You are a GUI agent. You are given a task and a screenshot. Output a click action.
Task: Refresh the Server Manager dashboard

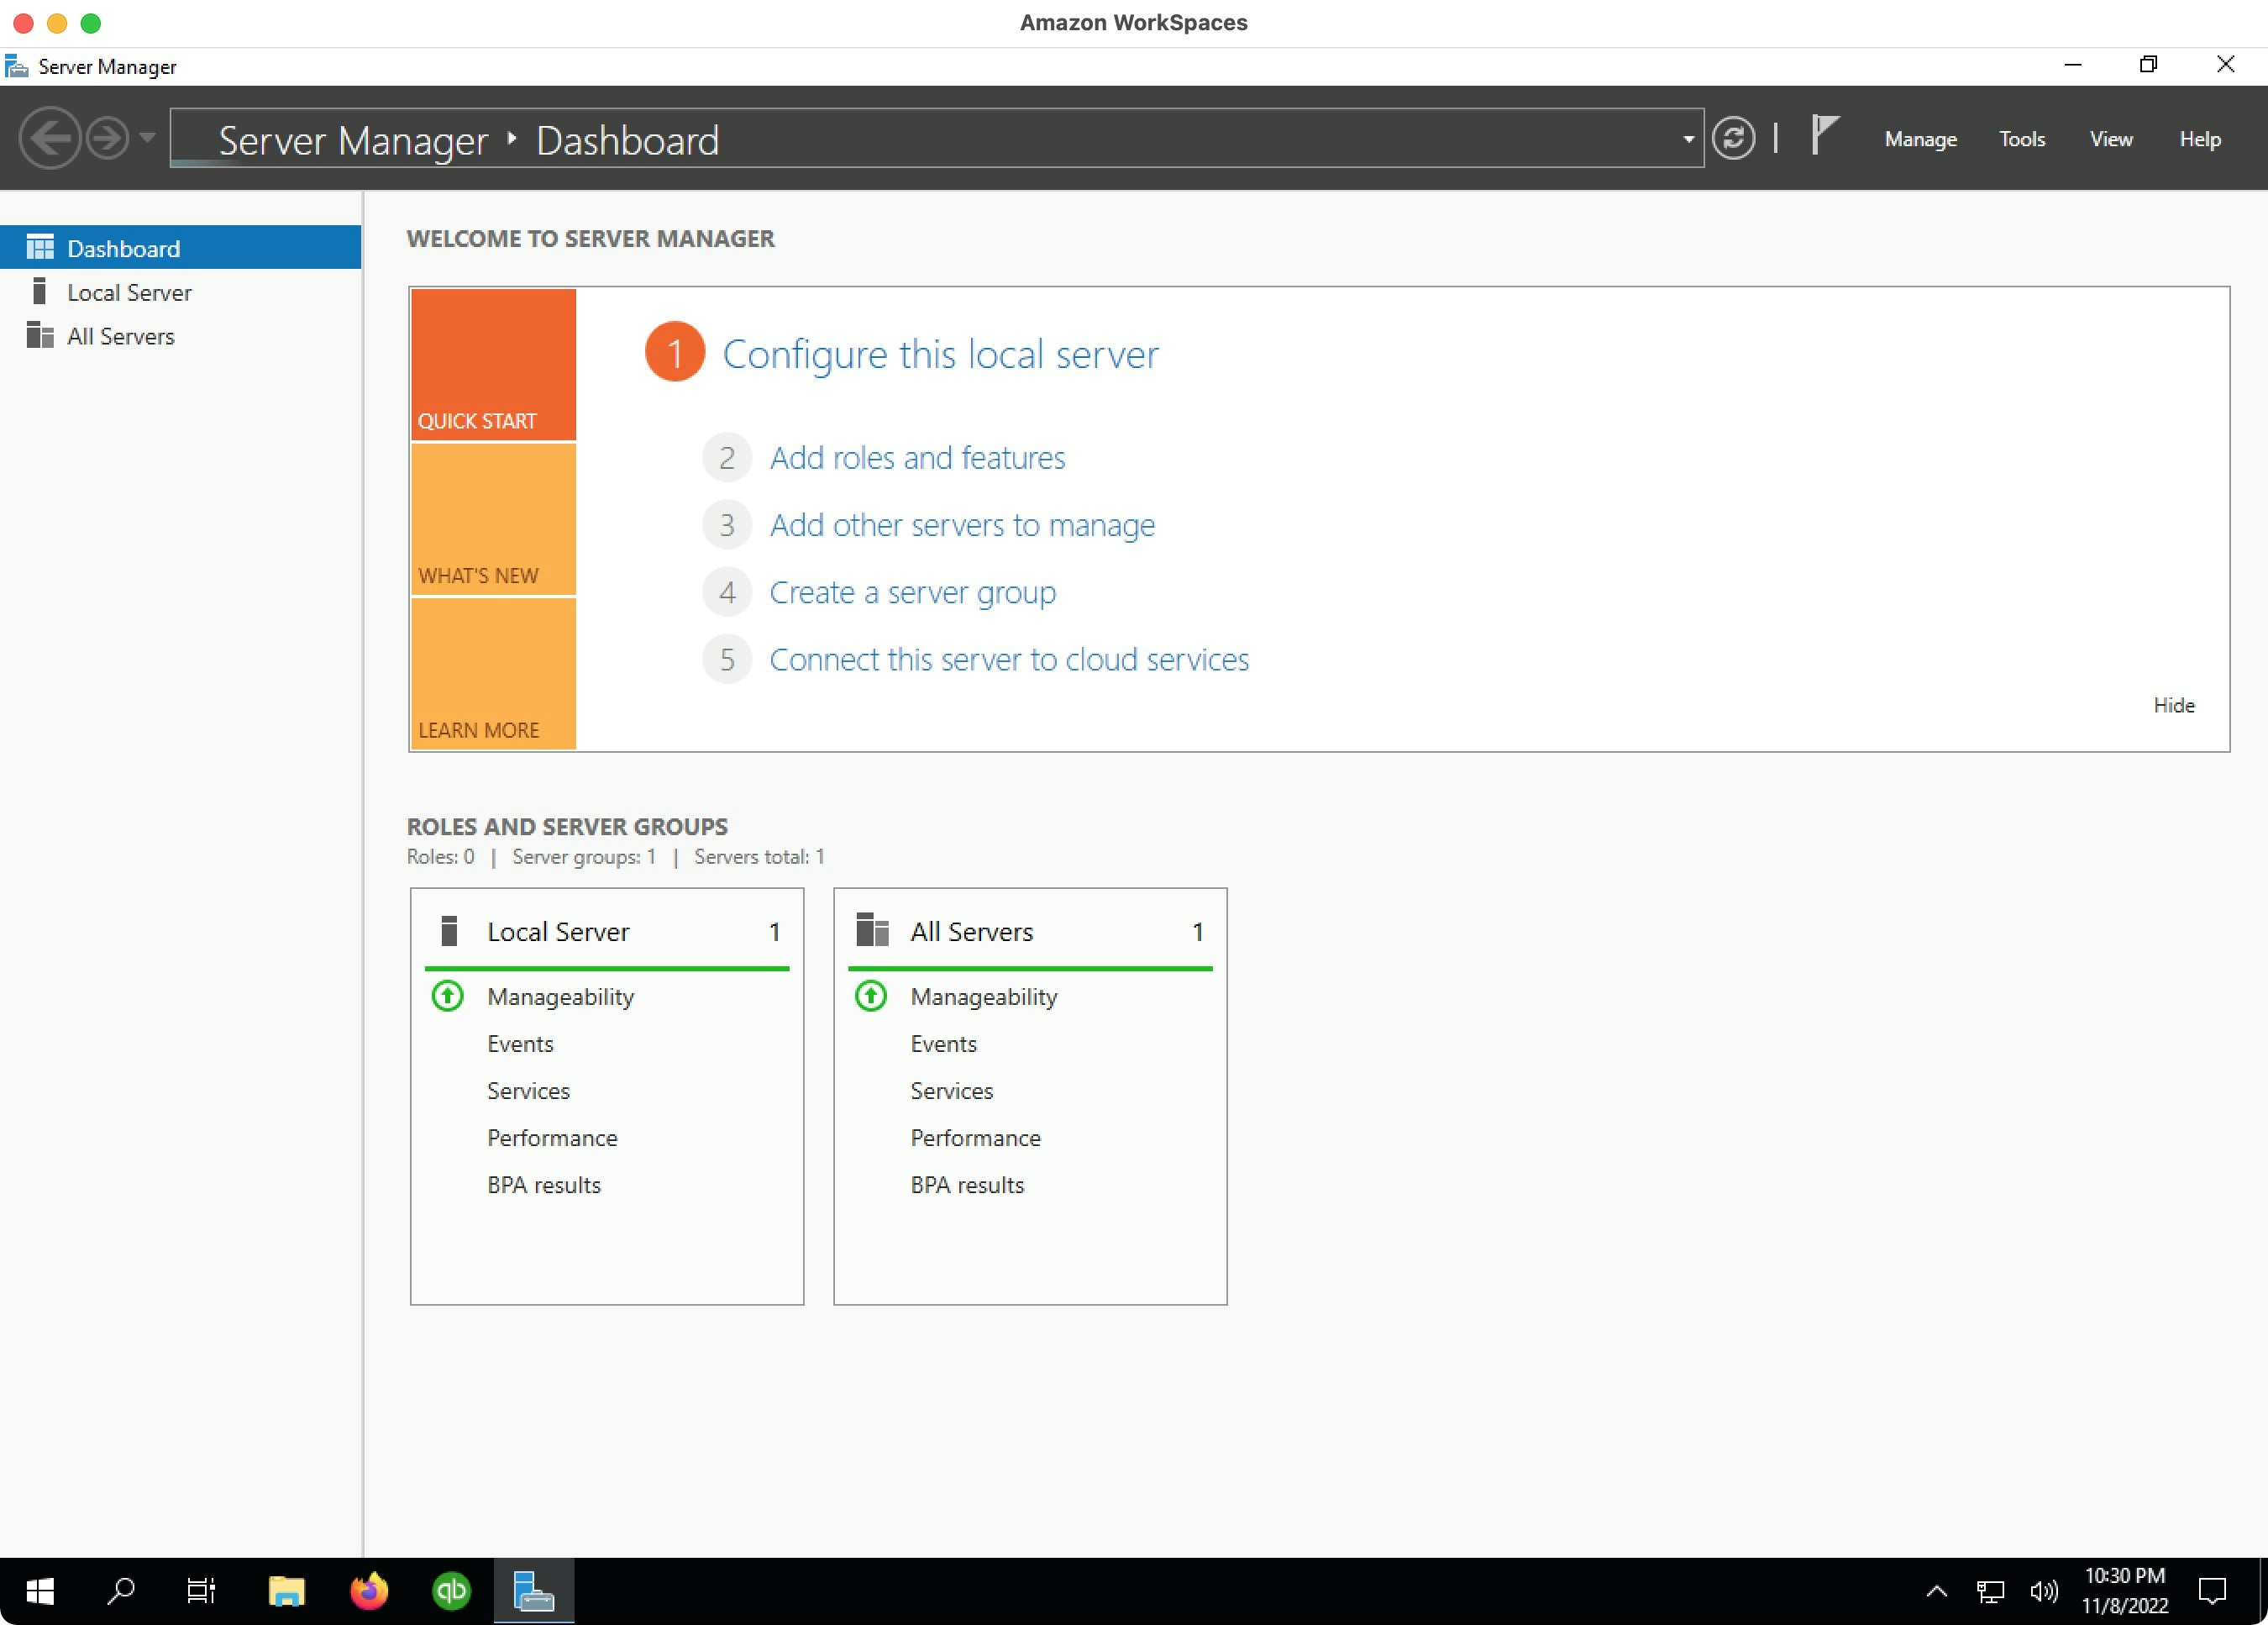[x=1733, y=138]
